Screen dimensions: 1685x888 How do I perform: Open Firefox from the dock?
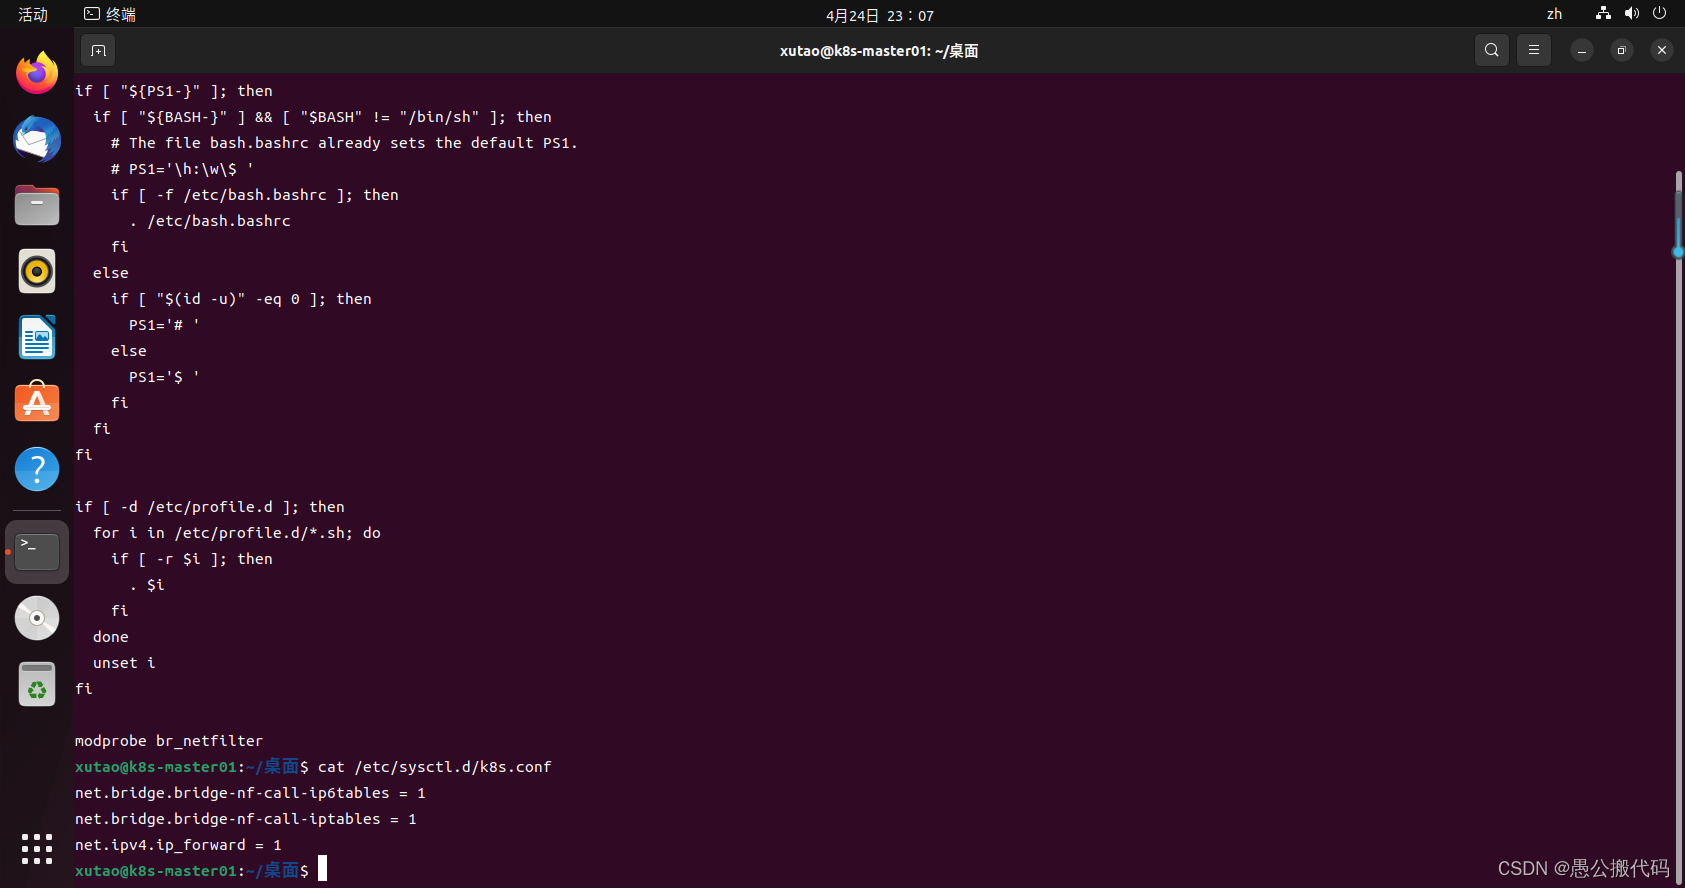(x=37, y=72)
